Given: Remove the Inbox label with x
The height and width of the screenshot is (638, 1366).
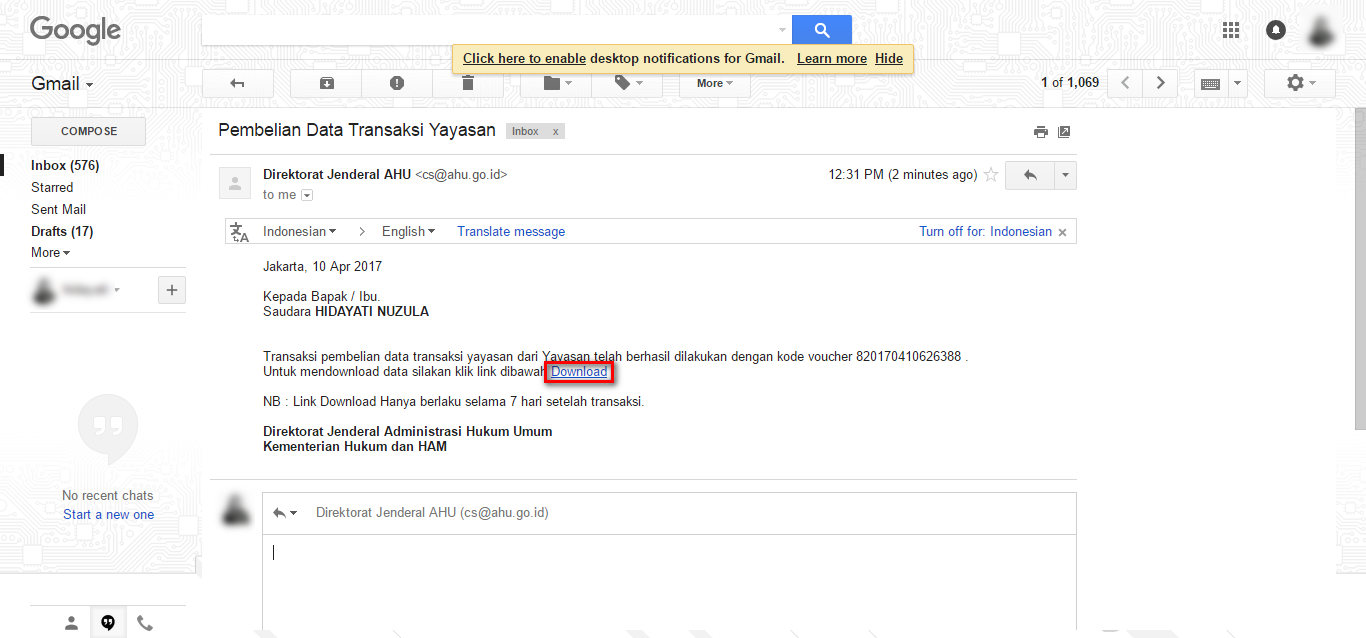Looking at the screenshot, I should (556, 132).
